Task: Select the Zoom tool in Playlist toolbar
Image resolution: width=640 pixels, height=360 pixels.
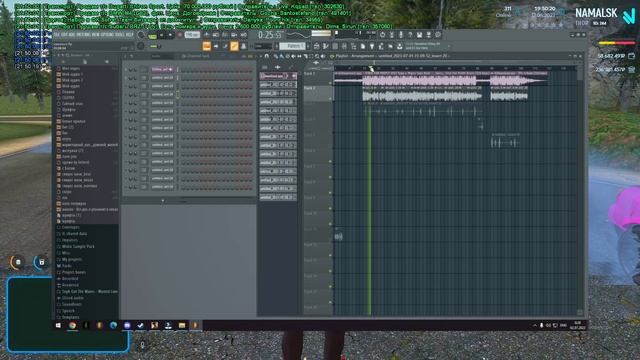Action: pos(317,56)
